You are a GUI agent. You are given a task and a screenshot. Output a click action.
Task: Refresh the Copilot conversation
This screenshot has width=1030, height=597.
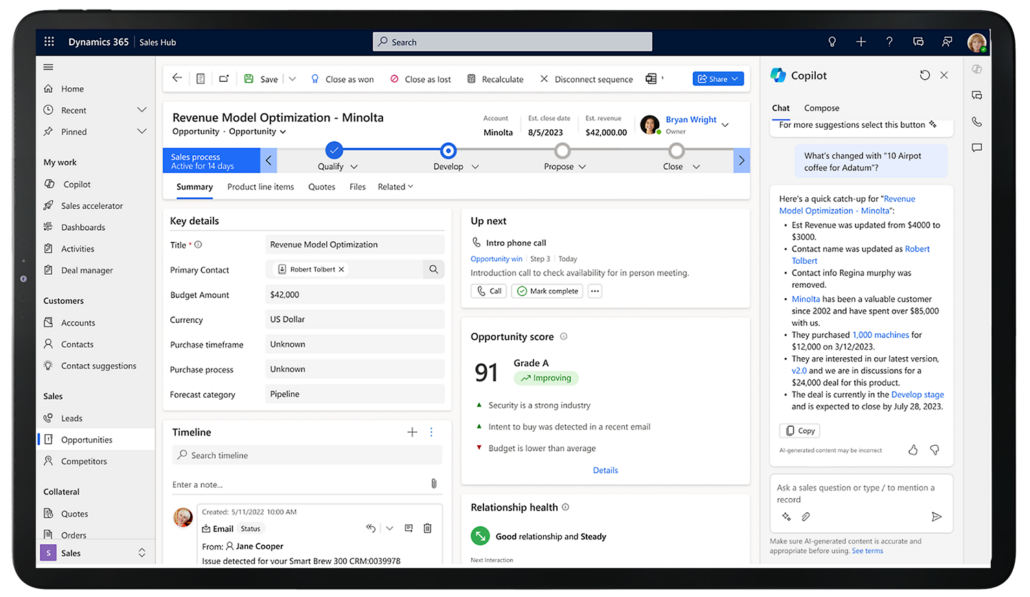click(925, 75)
